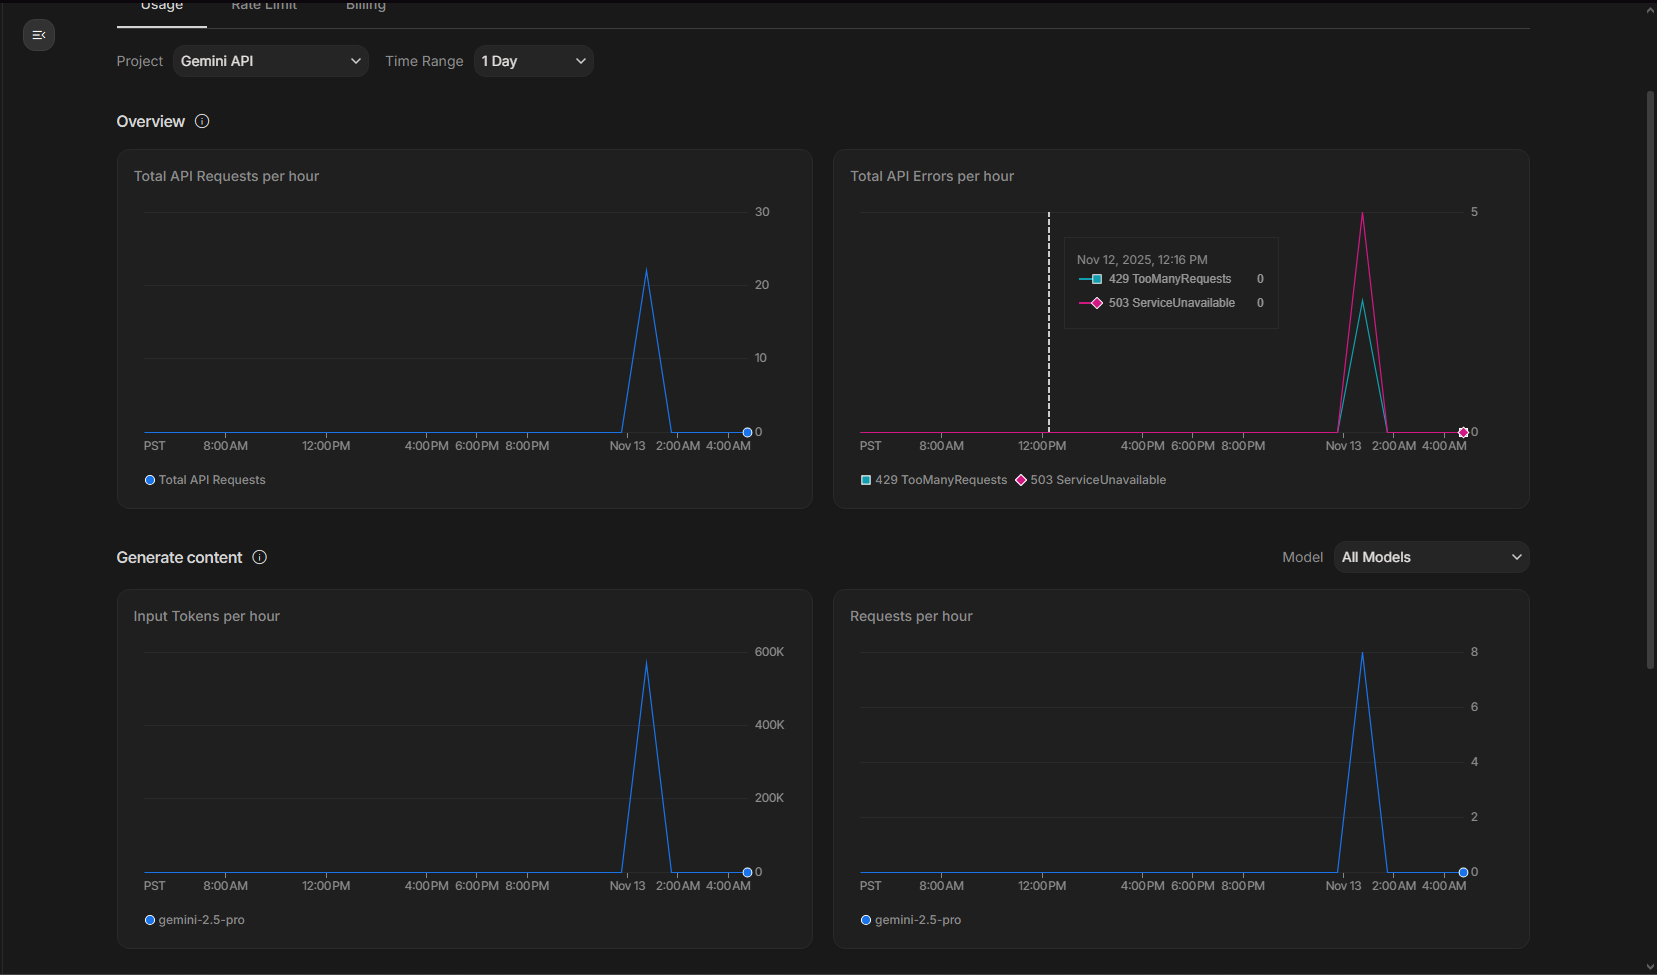1657x975 pixels.
Task: Click the tooltip date "Nov 12, 2025, 12:16 PM"
Action: (x=1142, y=260)
